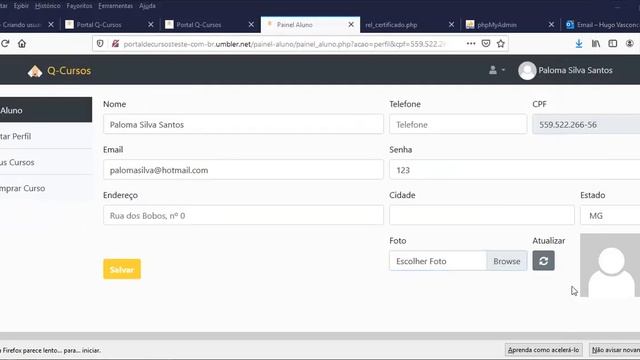Click the Aprenda como acelerá-lo button

[543, 350]
